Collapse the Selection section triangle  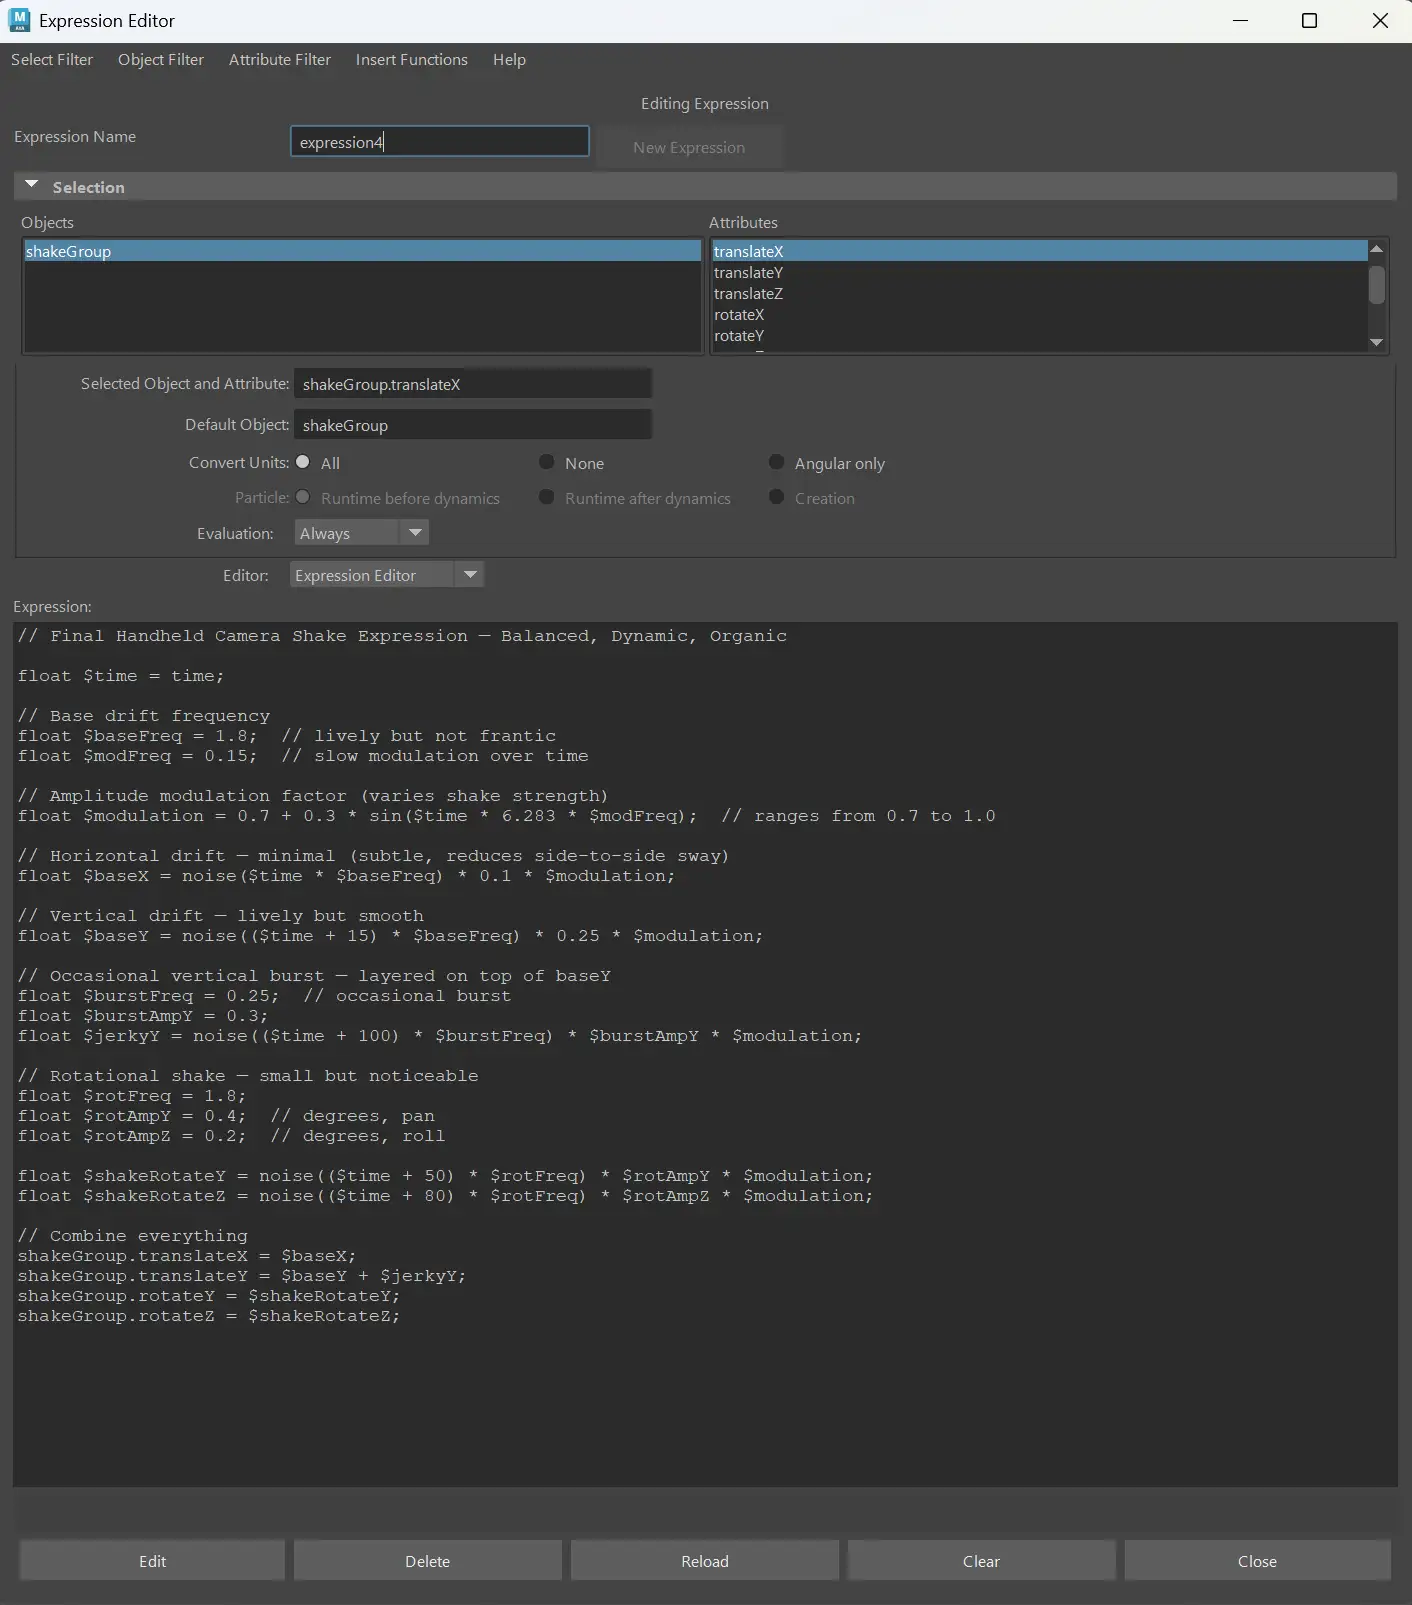point(32,186)
